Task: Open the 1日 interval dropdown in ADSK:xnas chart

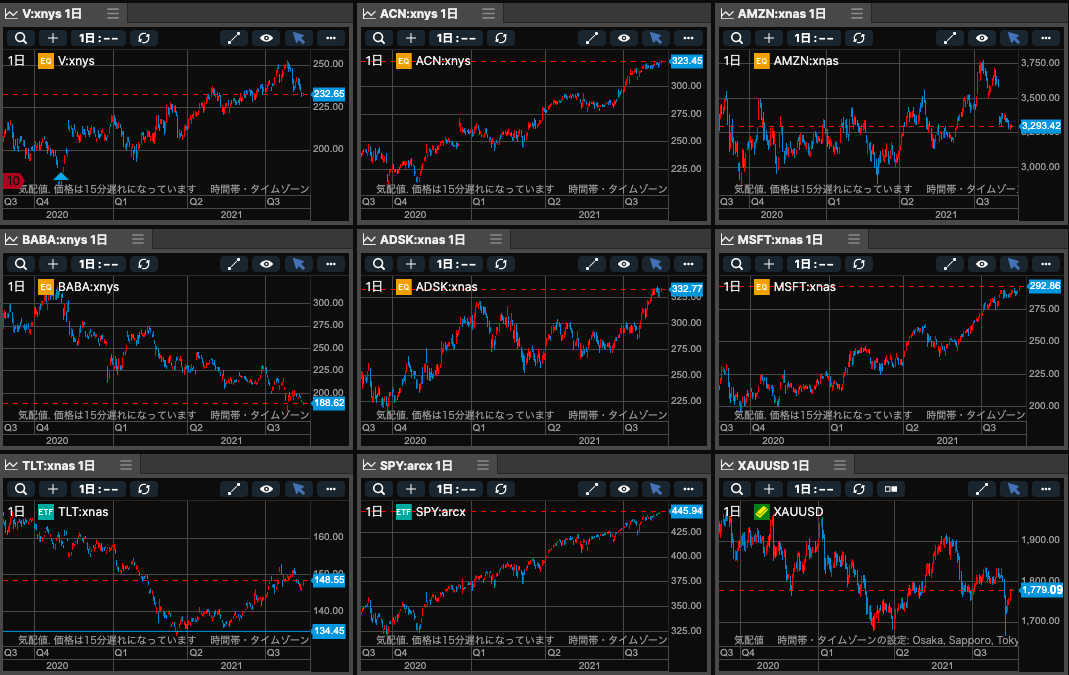Action: (x=456, y=264)
